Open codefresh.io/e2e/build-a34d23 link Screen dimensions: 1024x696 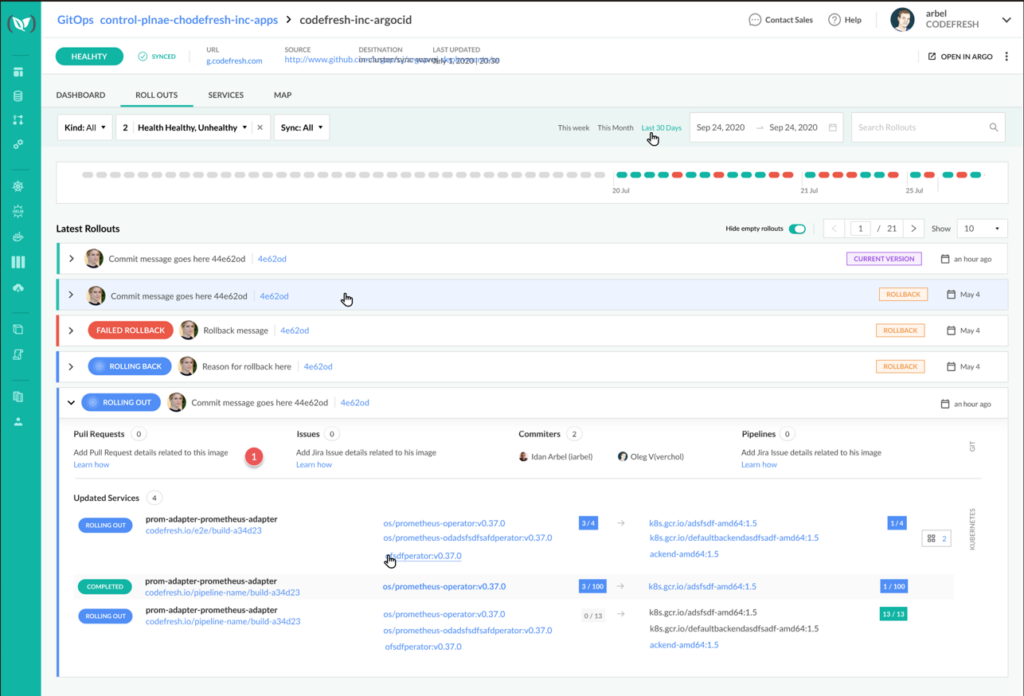point(203,531)
